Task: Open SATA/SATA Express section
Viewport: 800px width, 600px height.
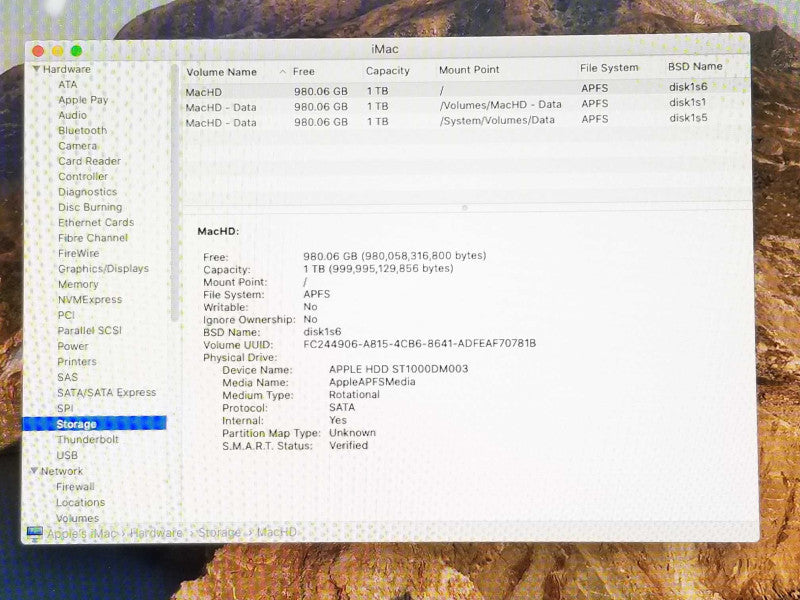Action: [106, 392]
